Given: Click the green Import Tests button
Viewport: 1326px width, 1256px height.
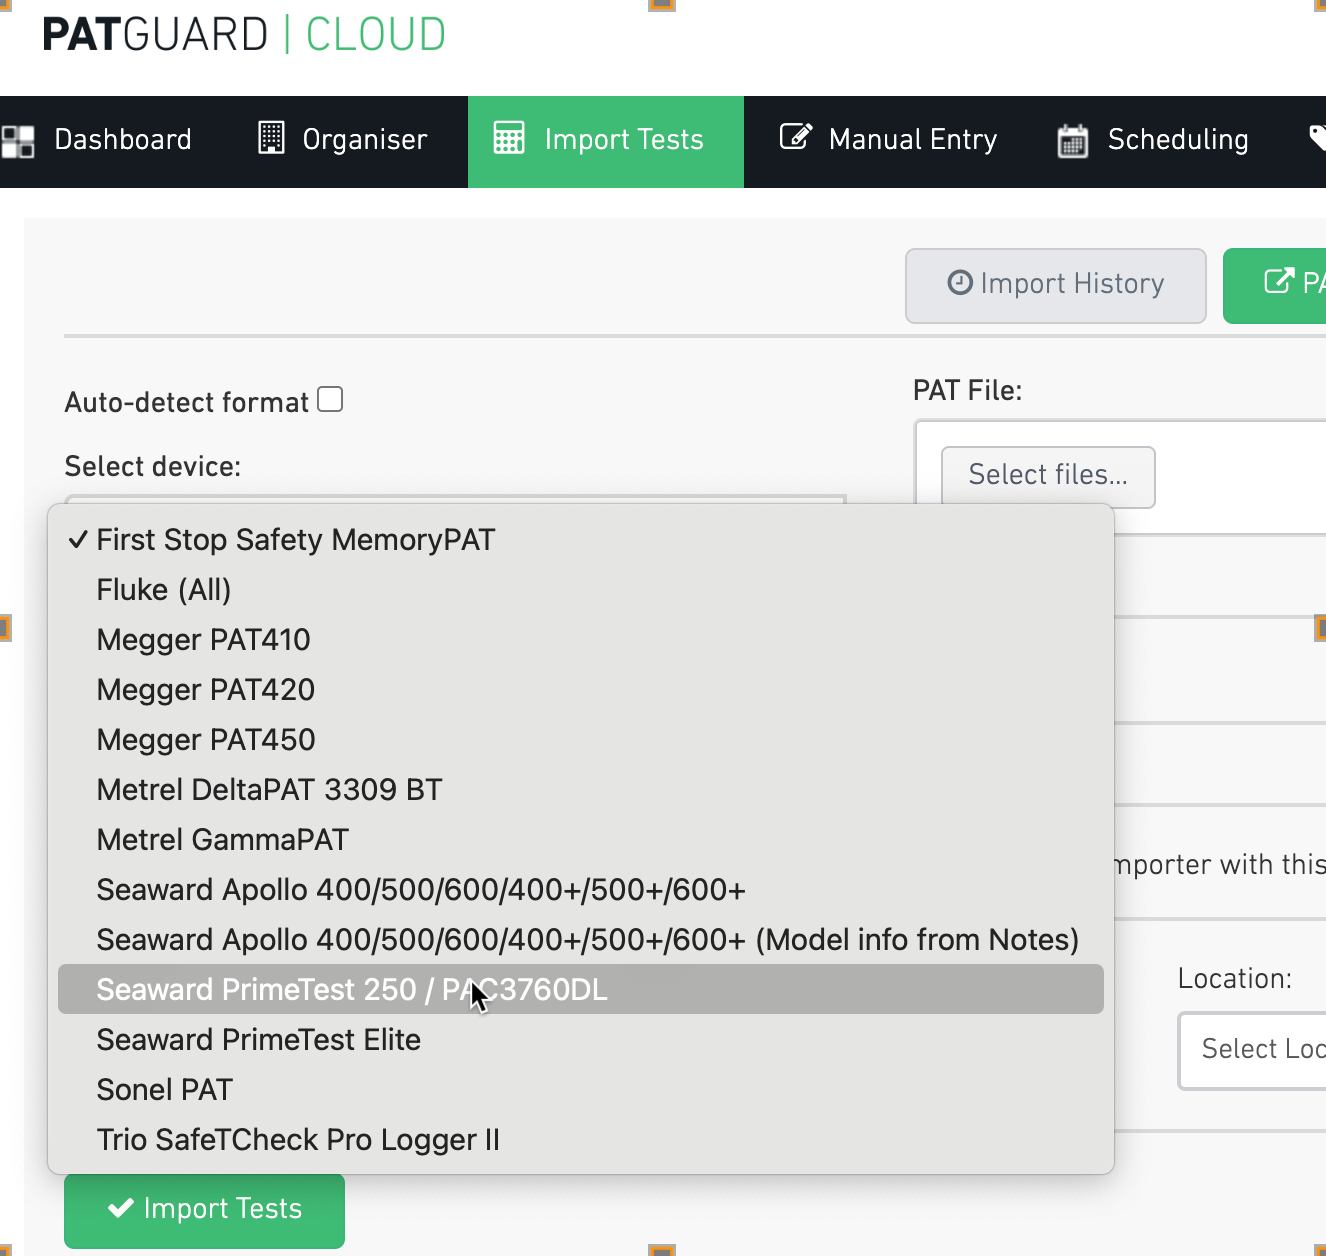Looking at the screenshot, I should (x=205, y=1210).
